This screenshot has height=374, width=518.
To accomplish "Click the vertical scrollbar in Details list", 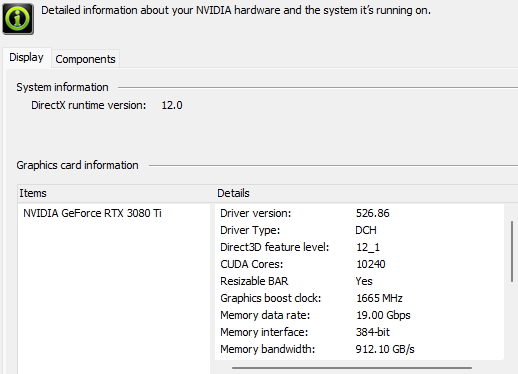I will click(x=512, y=252).
